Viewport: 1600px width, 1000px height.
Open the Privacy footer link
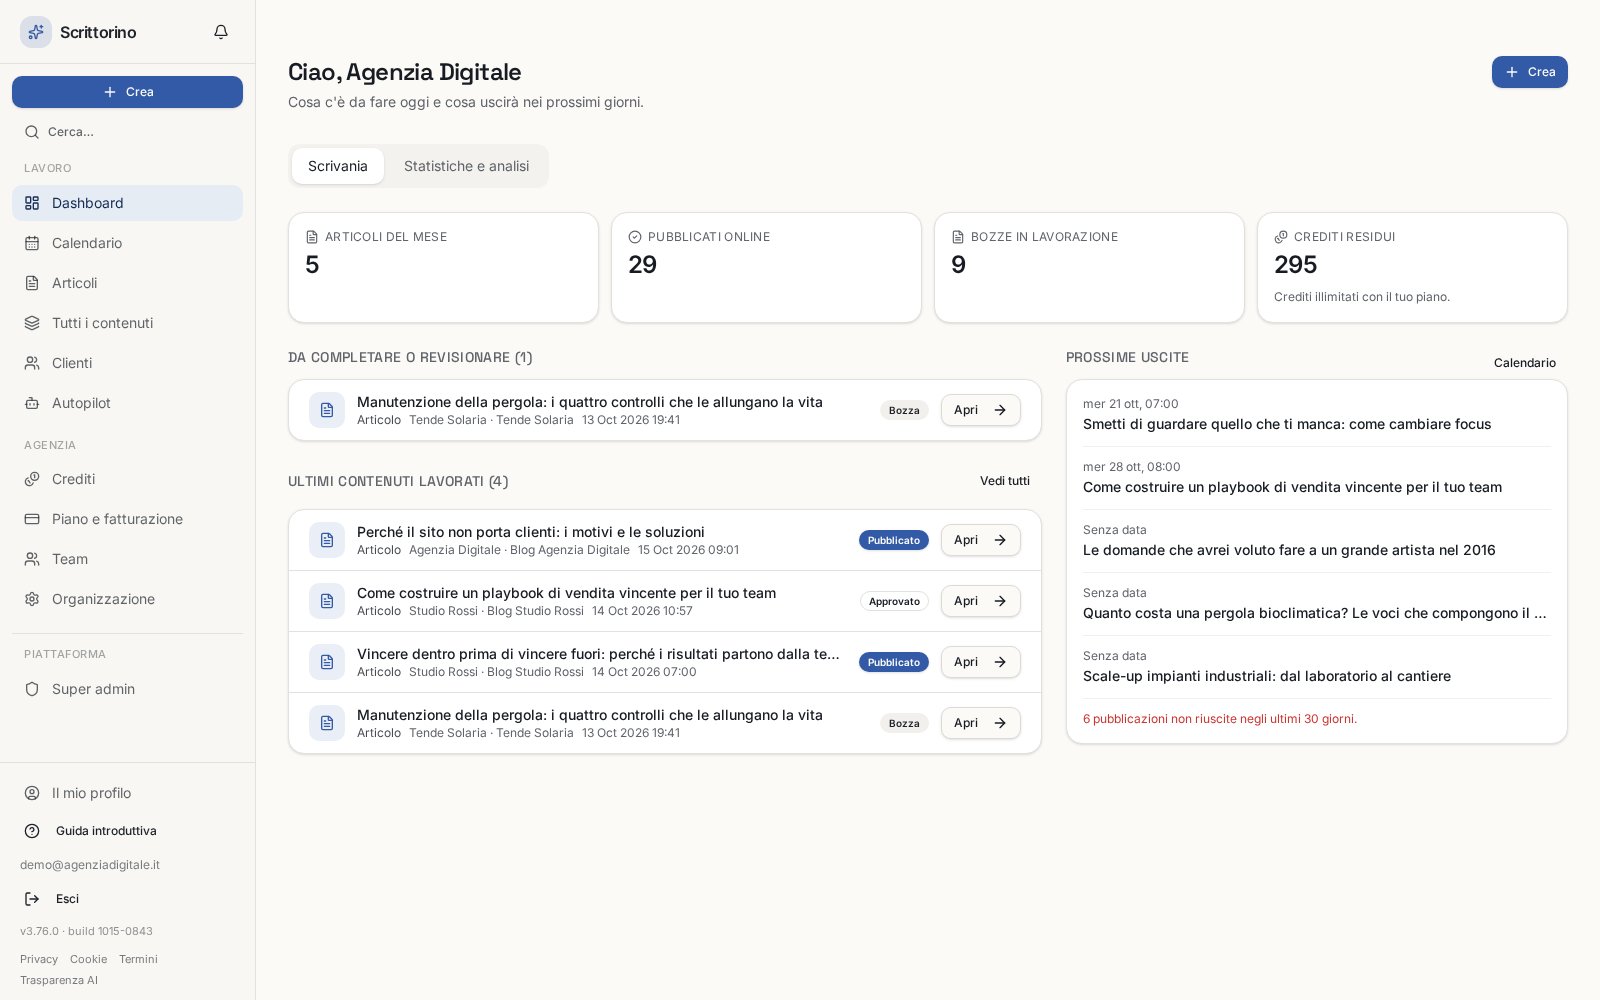point(39,959)
